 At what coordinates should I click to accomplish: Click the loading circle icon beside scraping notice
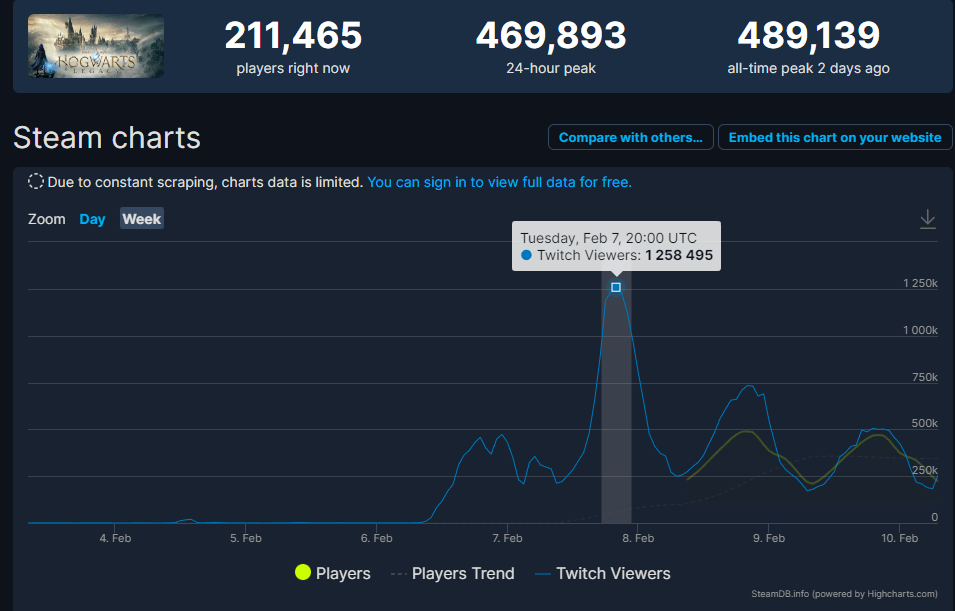coord(36,182)
